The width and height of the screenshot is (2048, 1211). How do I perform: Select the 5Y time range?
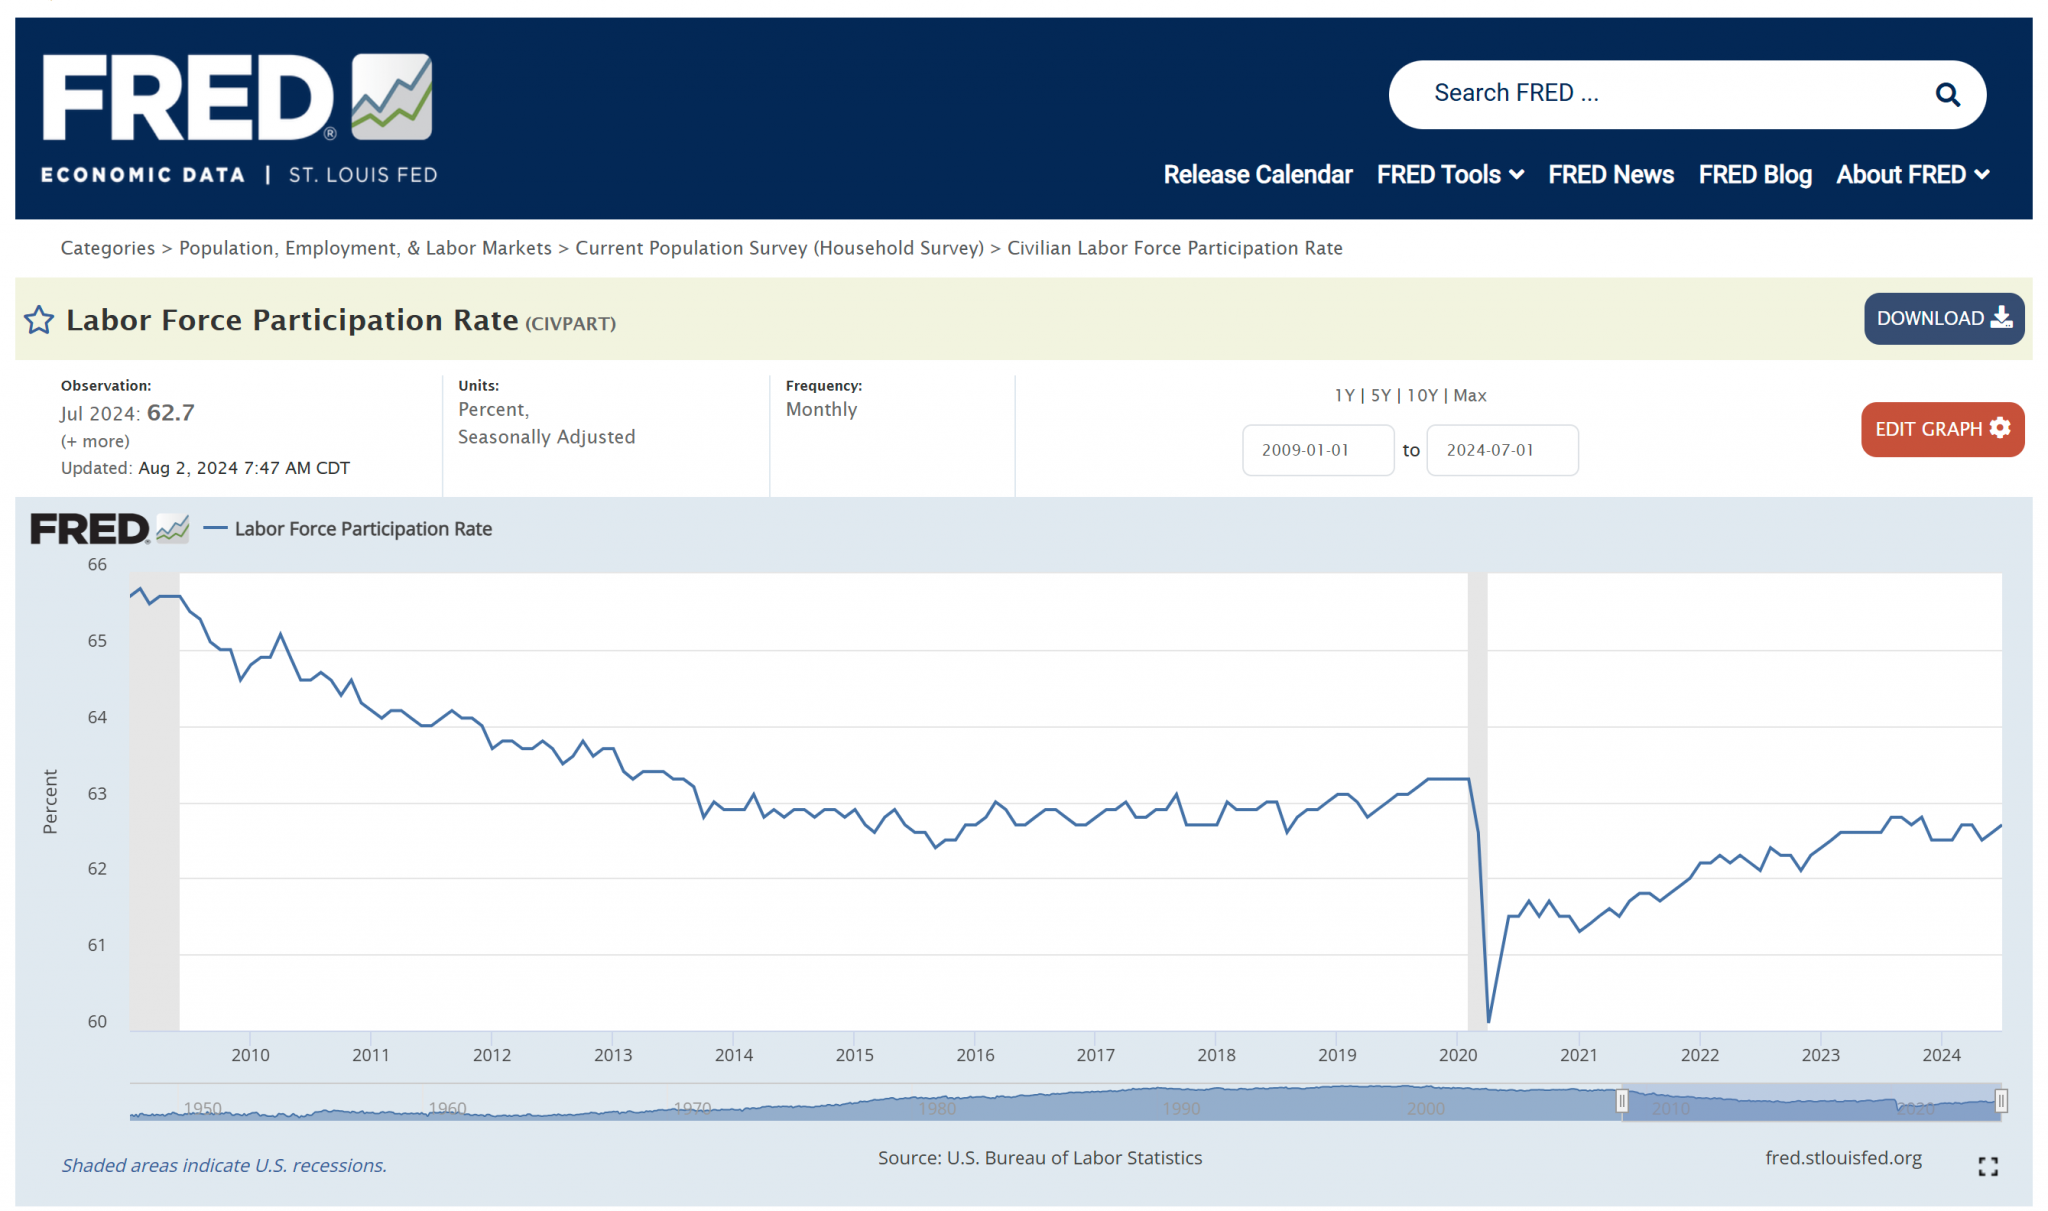coord(1380,395)
